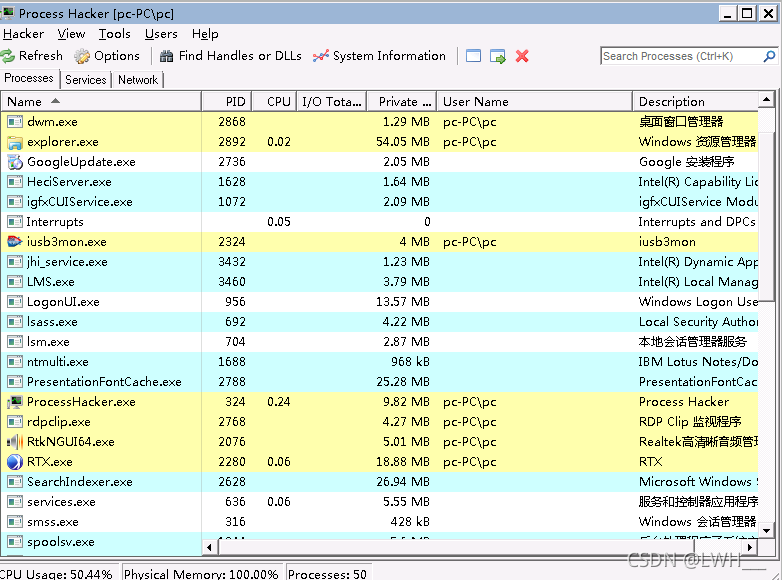Click the Refresh toolbar icon

coord(7,56)
